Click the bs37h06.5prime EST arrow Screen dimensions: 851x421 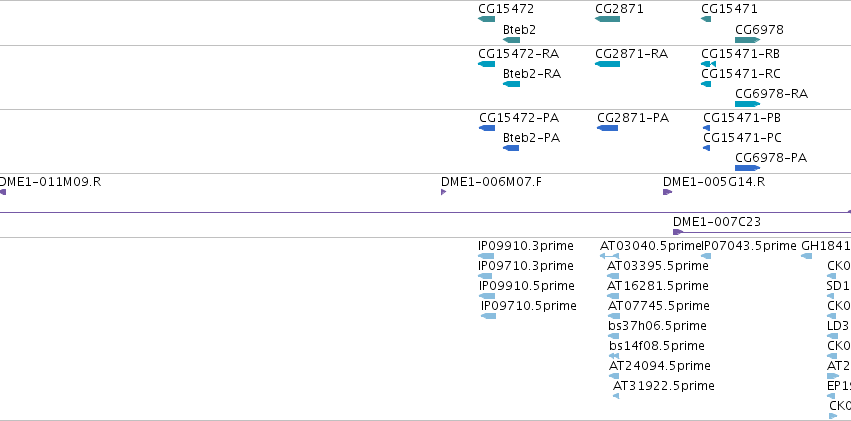tap(614, 336)
